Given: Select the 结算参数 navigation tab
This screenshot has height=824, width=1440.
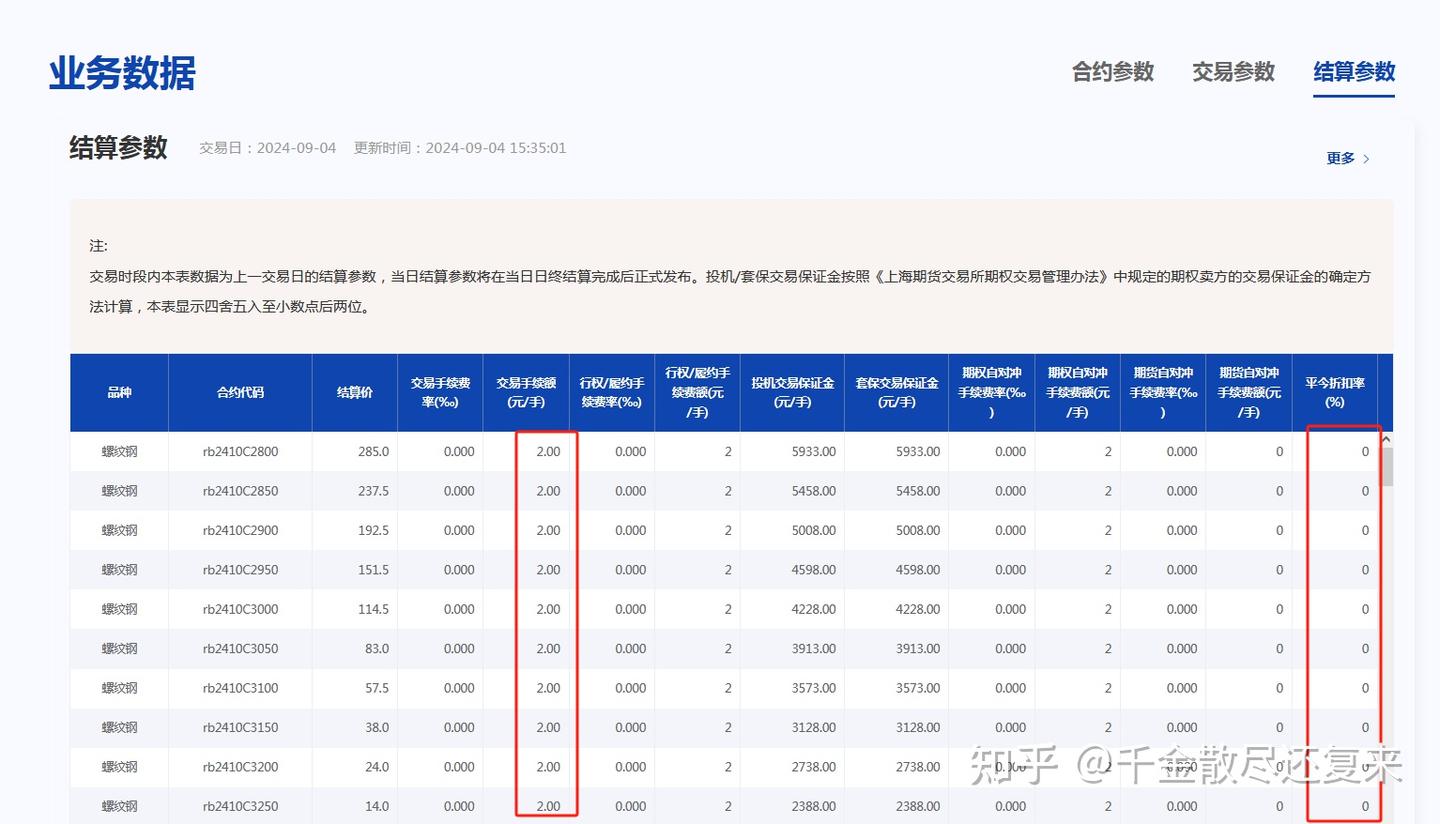Looking at the screenshot, I should (x=1354, y=72).
